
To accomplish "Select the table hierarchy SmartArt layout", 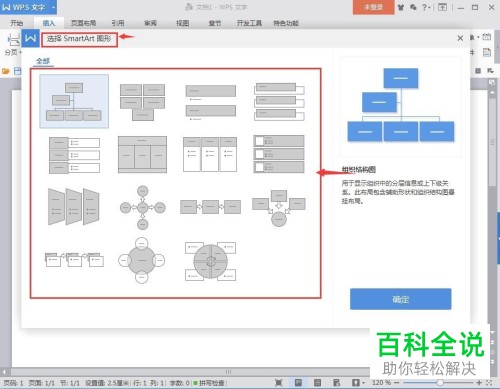I will [x=142, y=154].
